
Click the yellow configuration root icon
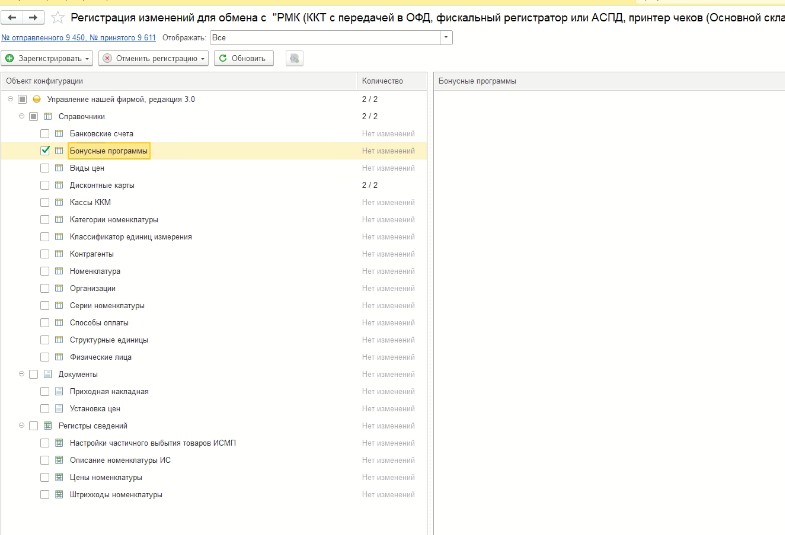coord(36,99)
